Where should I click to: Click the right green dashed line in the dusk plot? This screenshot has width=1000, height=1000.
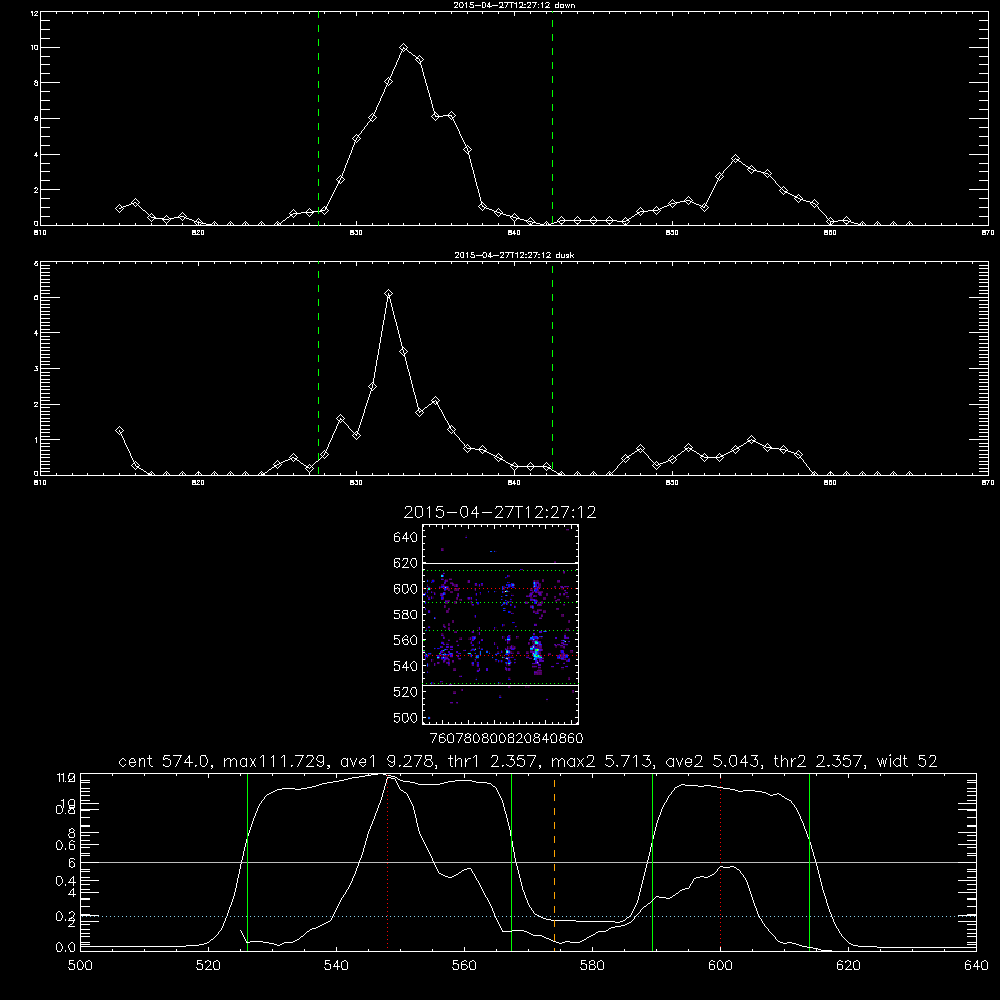[x=552, y=370]
